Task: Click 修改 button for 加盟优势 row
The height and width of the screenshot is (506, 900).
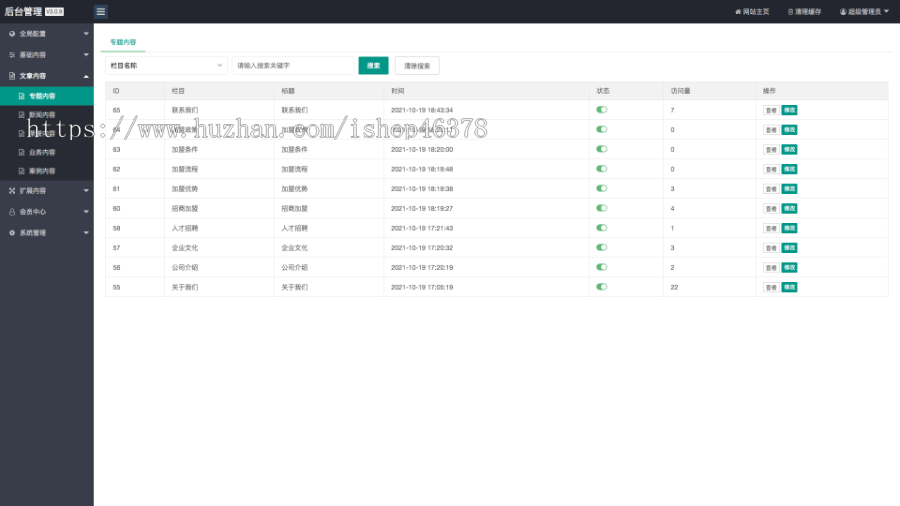Action: (790, 189)
